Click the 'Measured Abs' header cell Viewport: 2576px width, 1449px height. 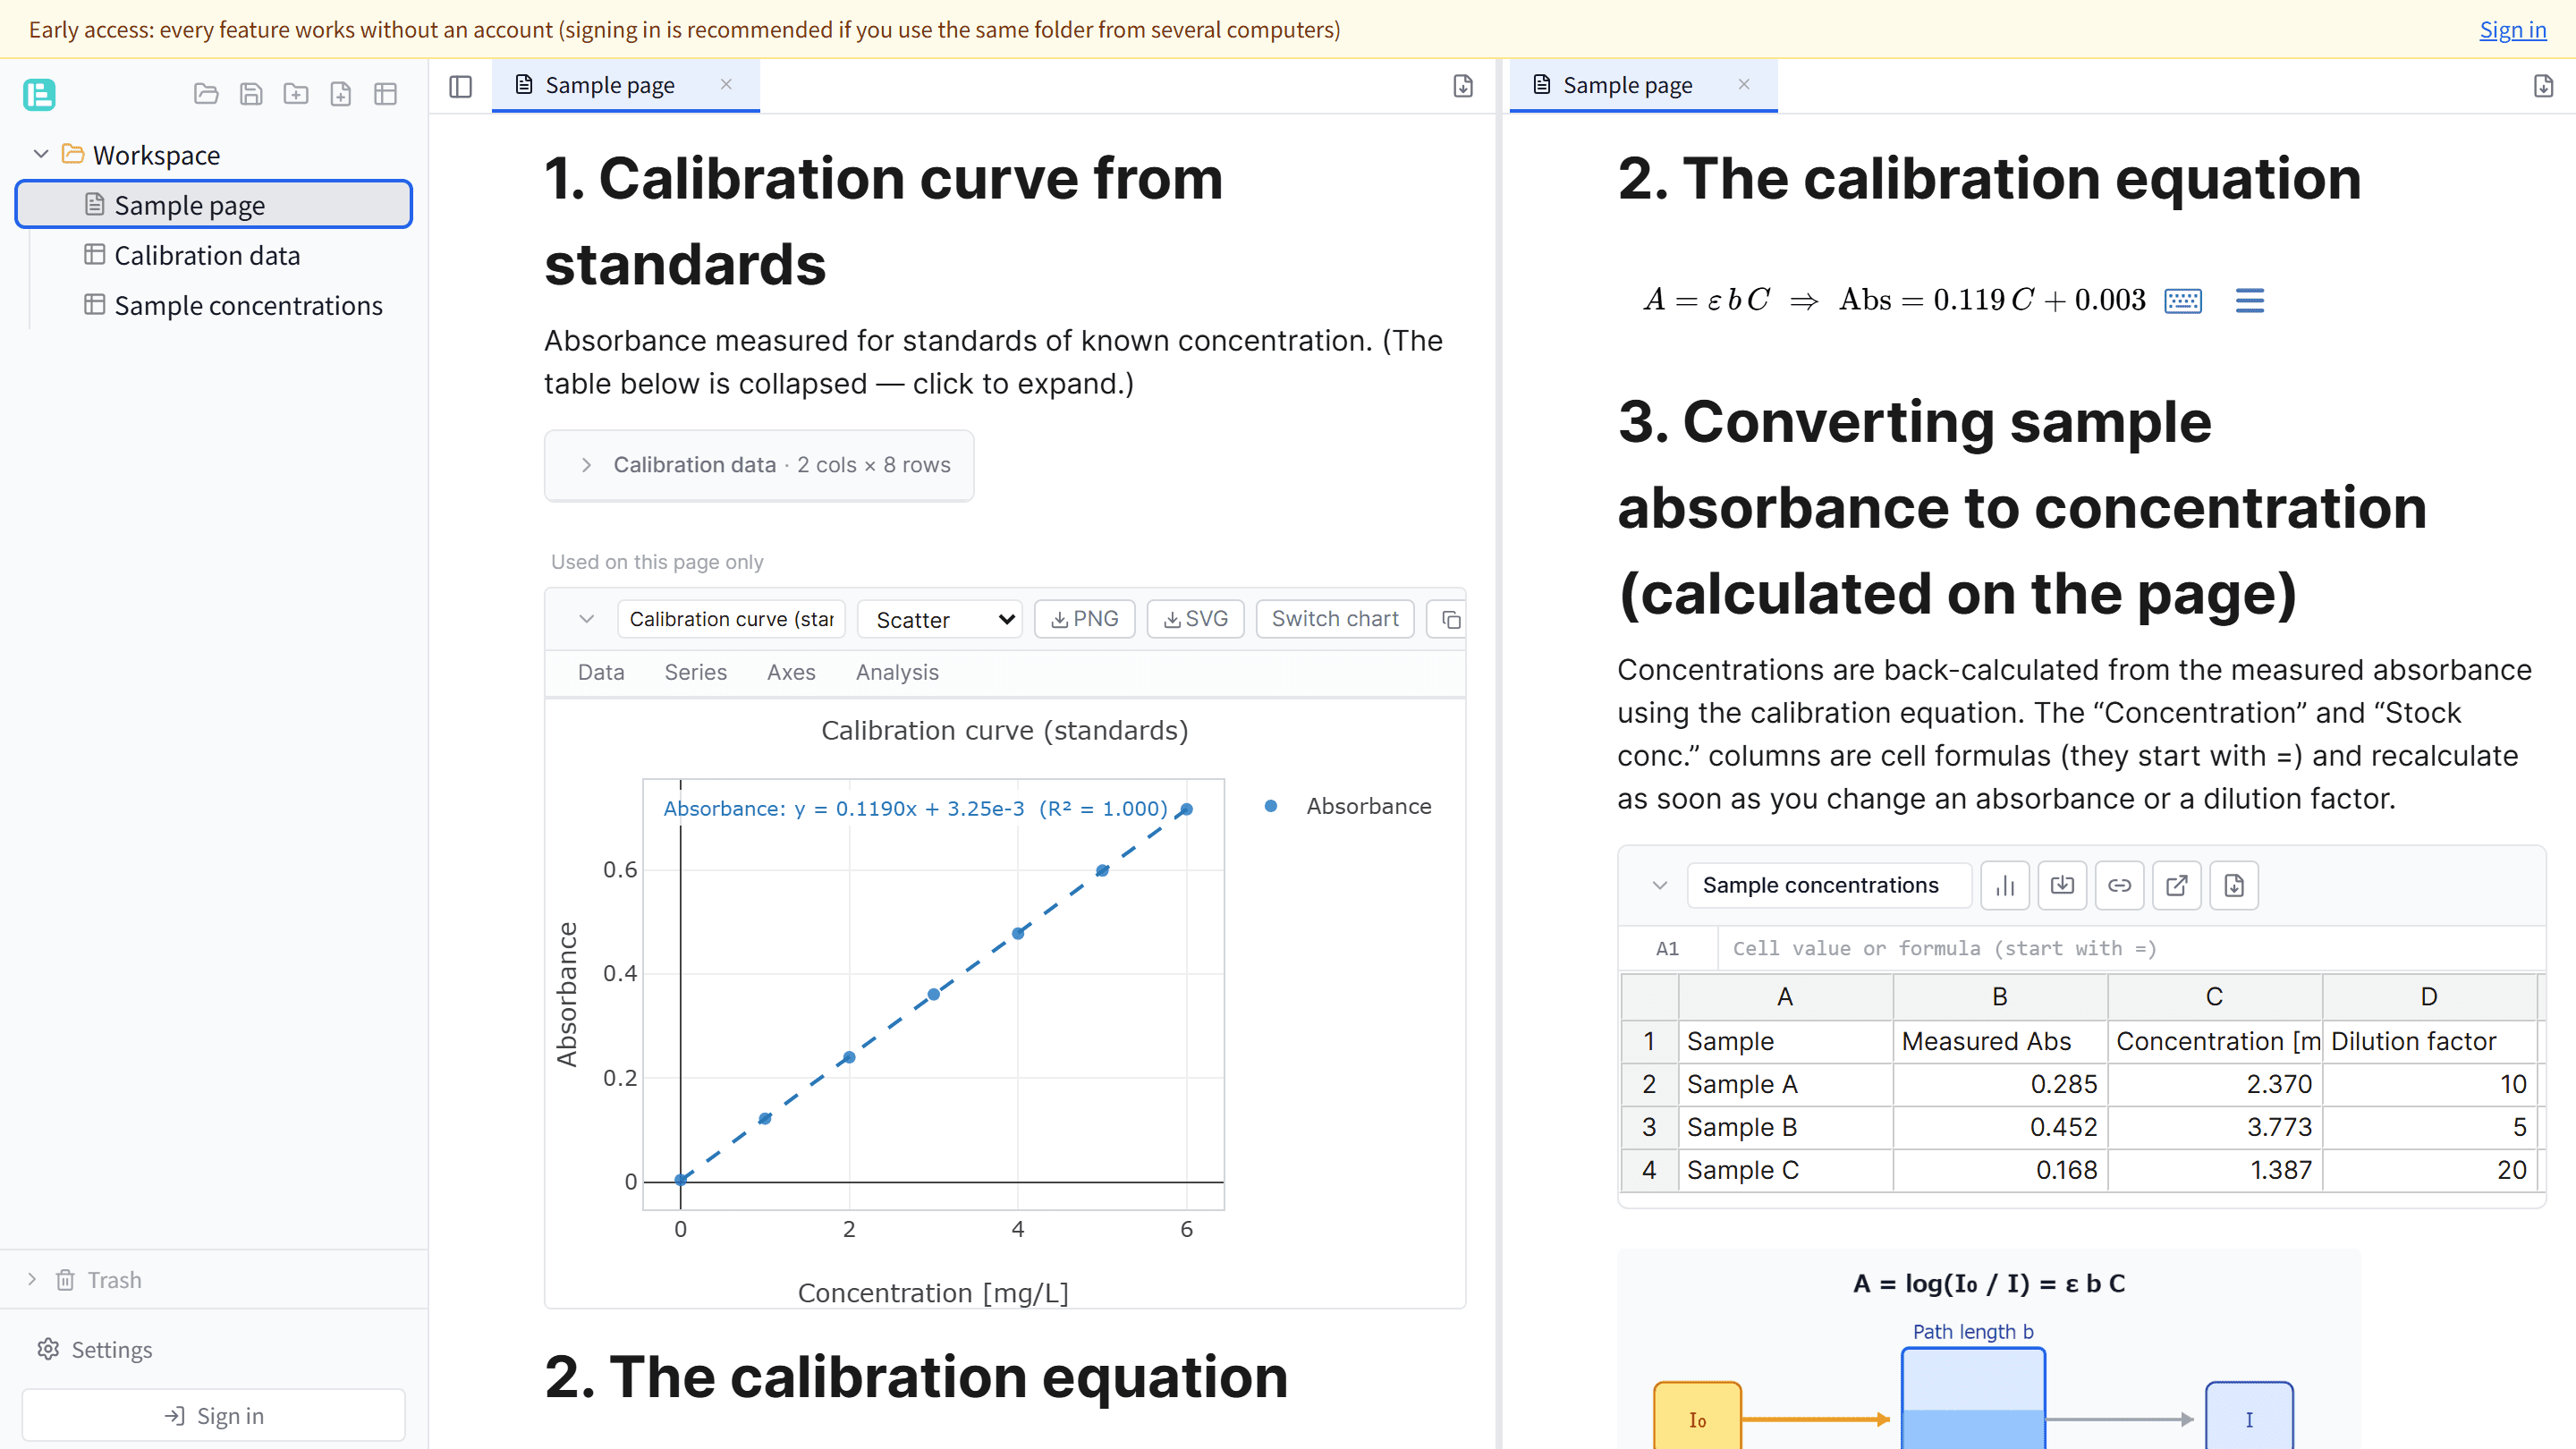click(2000, 1041)
